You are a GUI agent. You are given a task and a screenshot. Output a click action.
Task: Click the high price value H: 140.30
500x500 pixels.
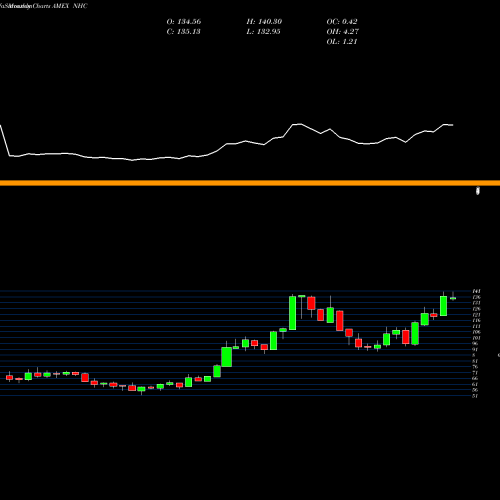point(264,22)
